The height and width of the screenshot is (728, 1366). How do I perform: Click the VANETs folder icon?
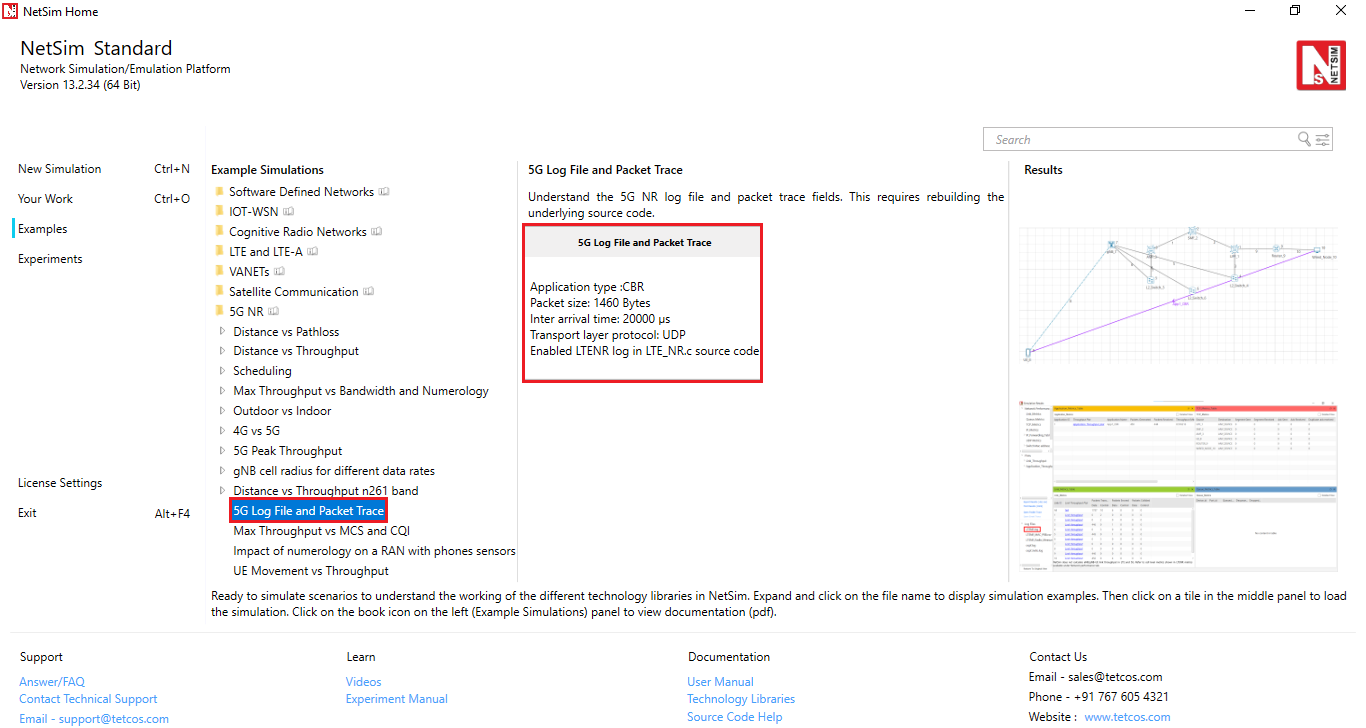coord(219,271)
